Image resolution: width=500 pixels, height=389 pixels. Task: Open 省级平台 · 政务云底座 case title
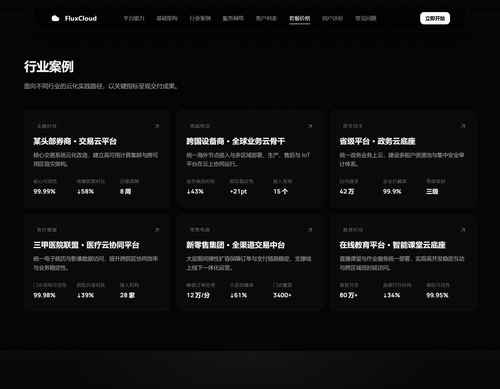[377, 141]
